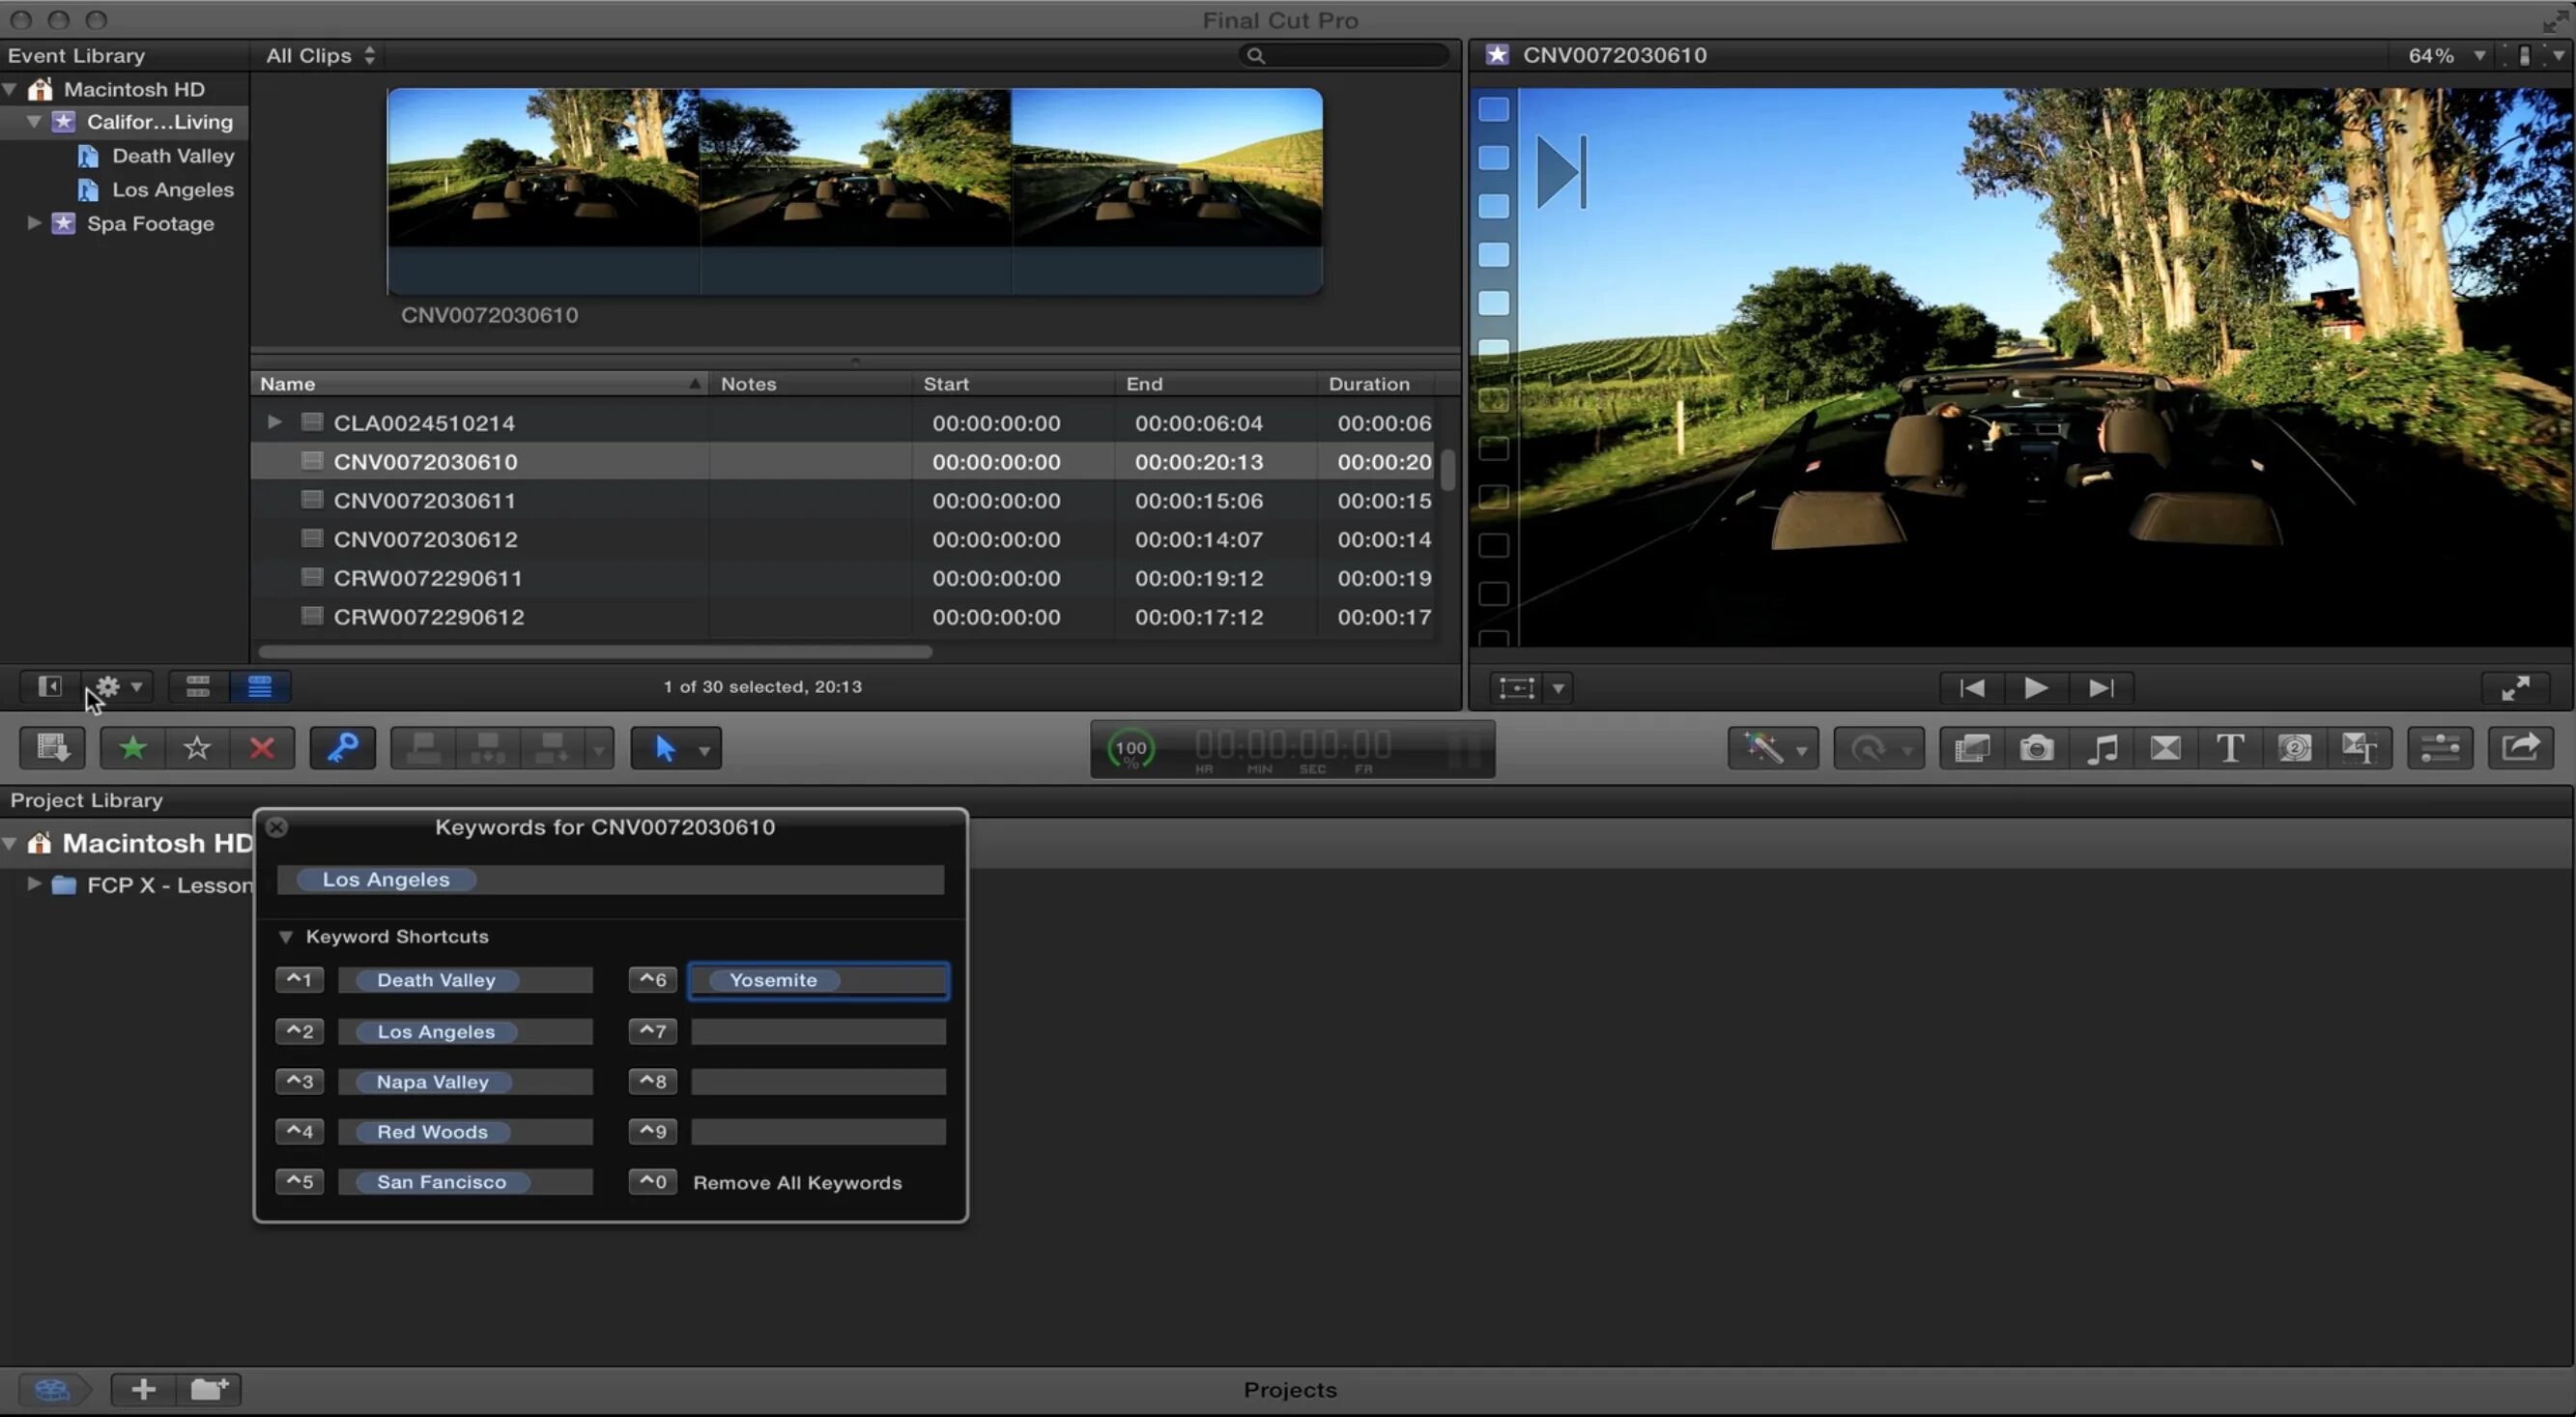Collapse the Keyword Shortcuts section

(285, 937)
